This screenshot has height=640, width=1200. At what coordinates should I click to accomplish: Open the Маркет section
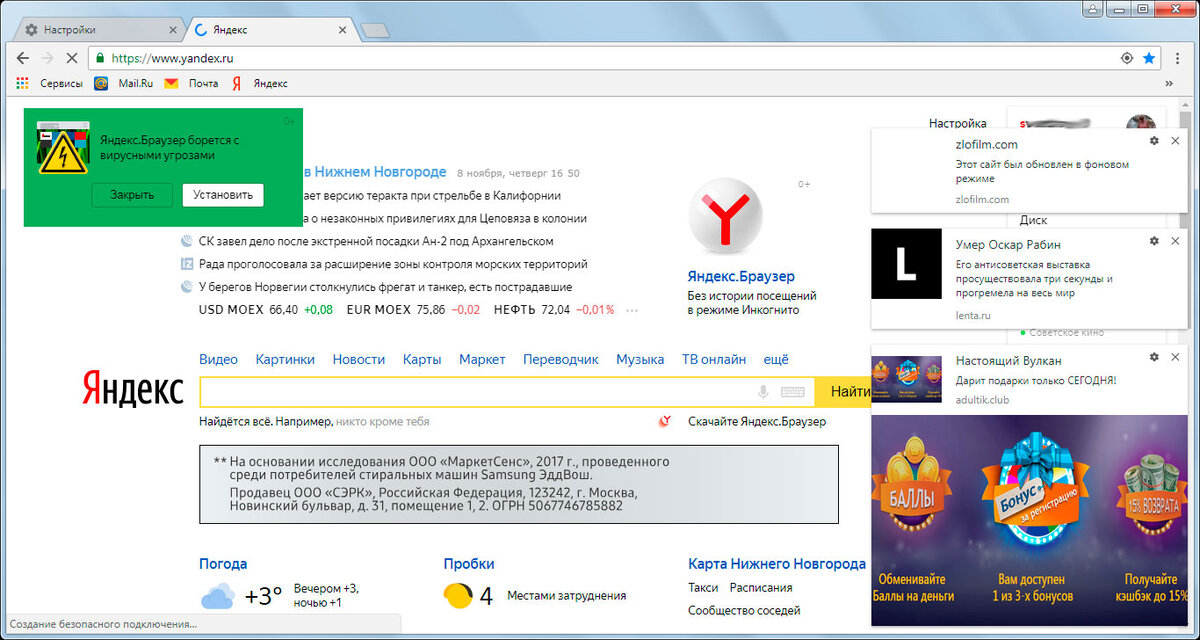click(x=482, y=359)
